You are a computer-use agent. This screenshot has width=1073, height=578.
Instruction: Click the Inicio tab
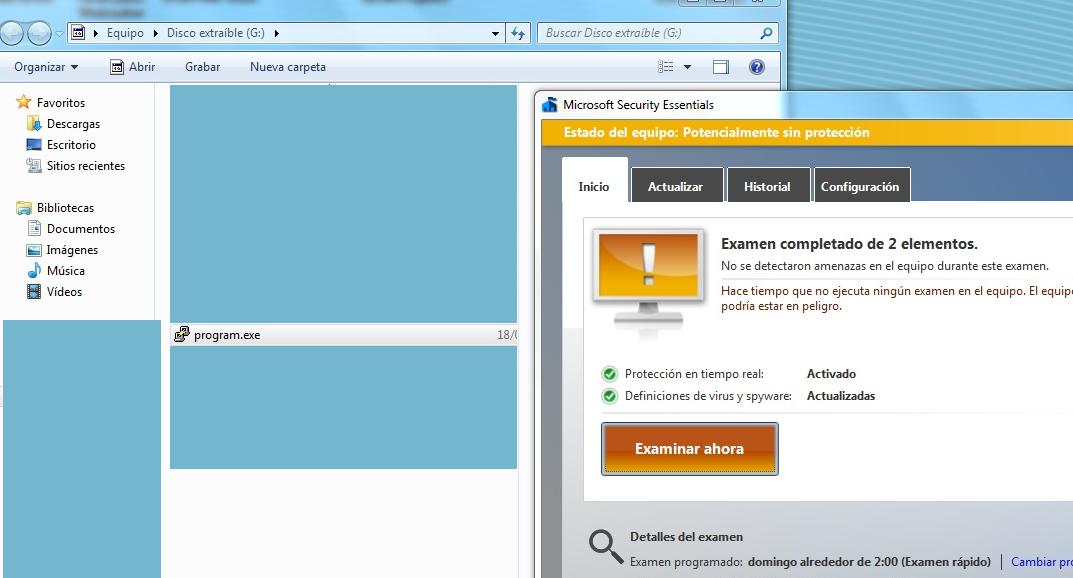pos(594,186)
